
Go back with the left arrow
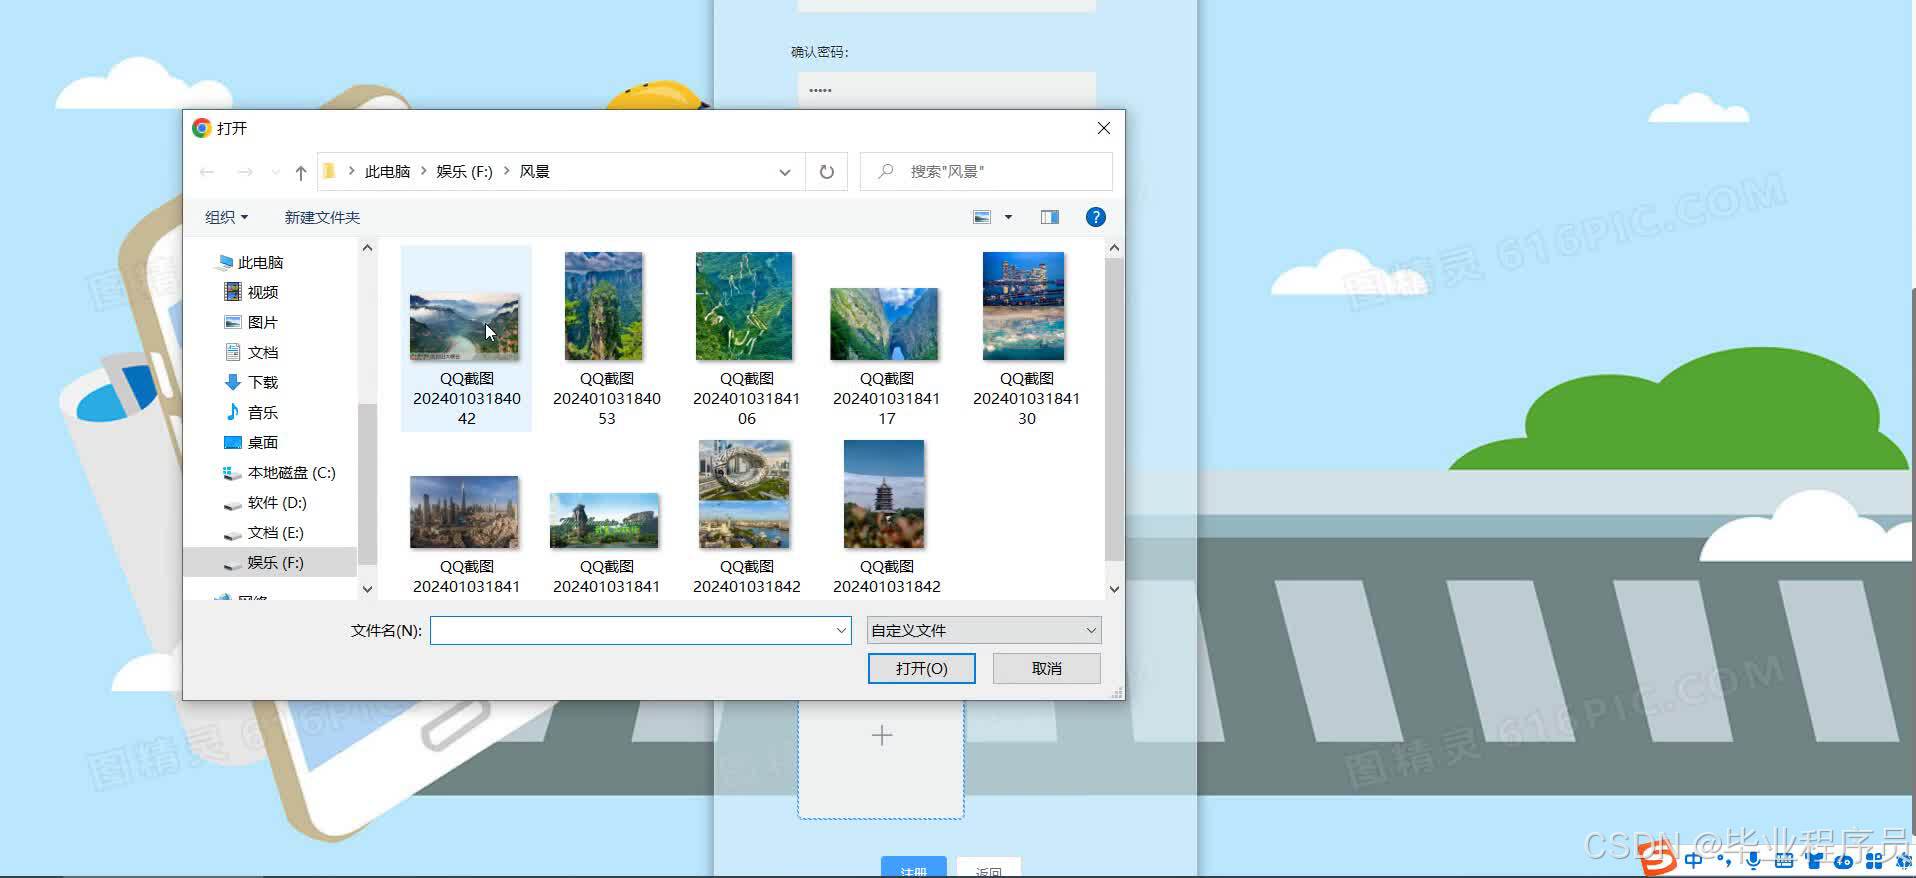tap(207, 172)
